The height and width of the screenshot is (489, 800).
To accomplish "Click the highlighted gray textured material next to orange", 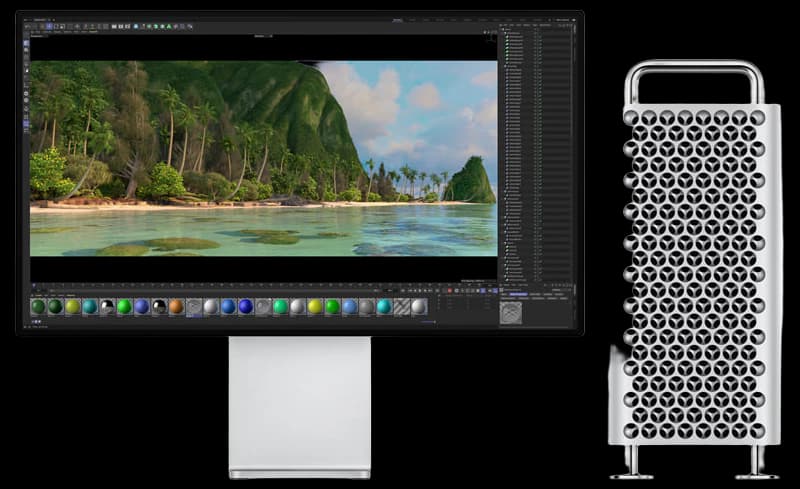I will 193,306.
